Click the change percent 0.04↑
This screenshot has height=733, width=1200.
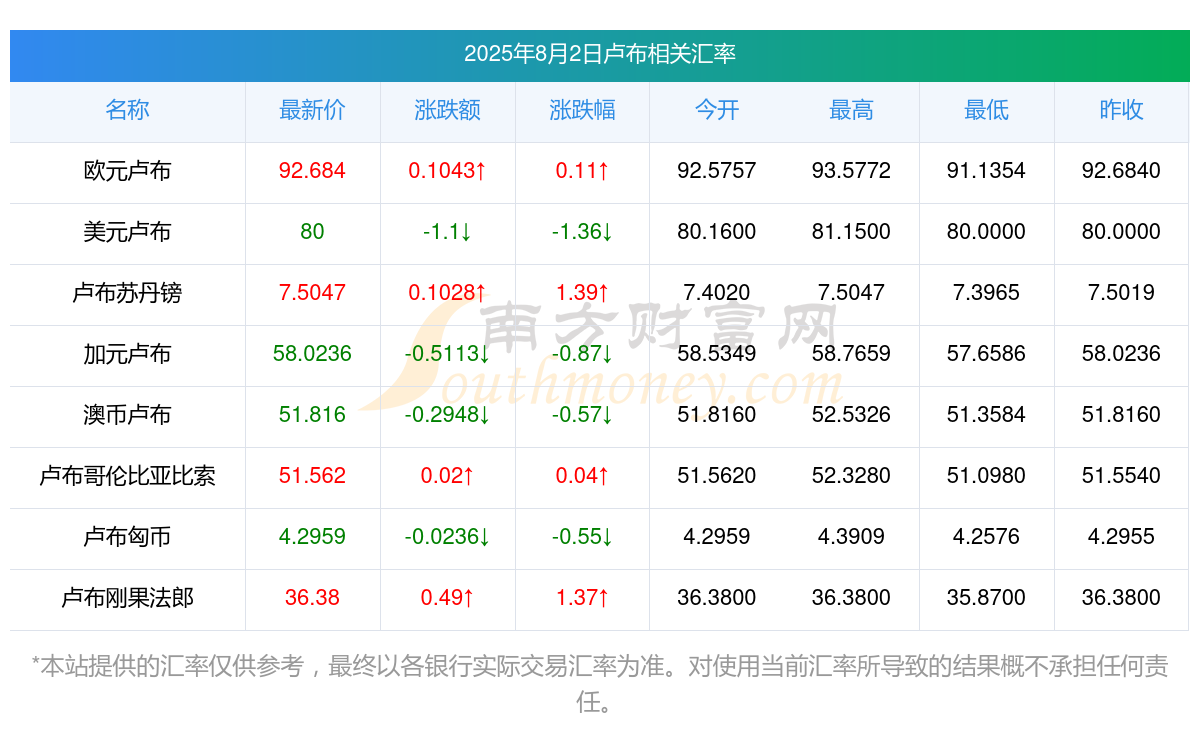582,476
